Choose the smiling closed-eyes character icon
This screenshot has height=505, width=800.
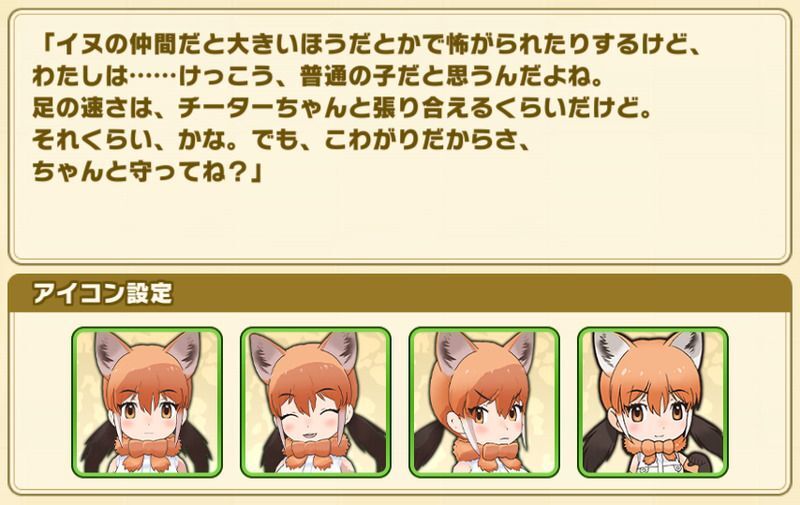(x=315, y=402)
